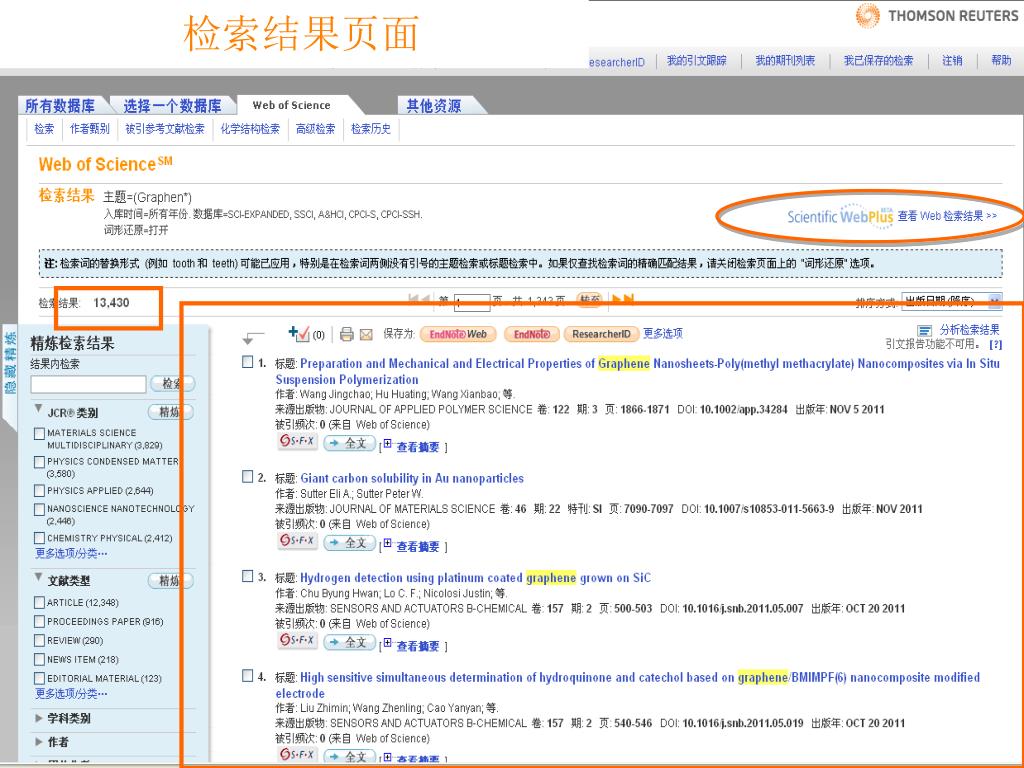Select the Web of Science tab
Screen dimensions: 1024x768
point(291,105)
